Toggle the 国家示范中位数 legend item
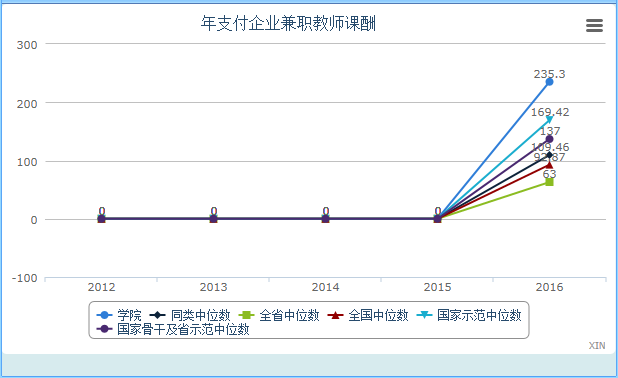This screenshot has height=378, width=618. [x=469, y=315]
